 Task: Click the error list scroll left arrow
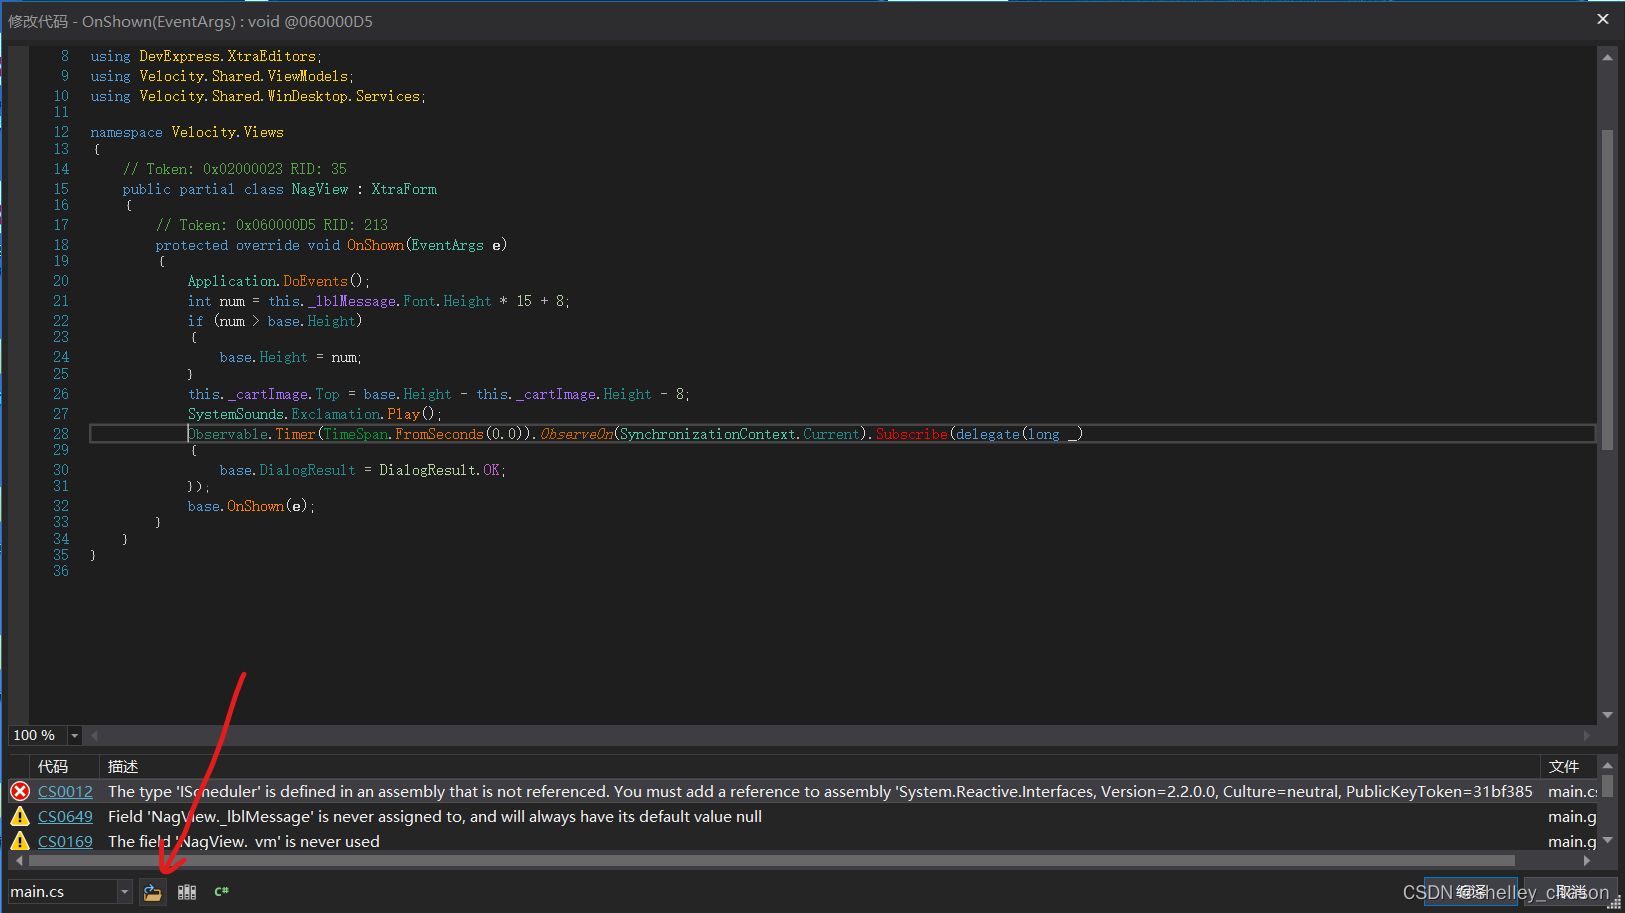pyautogui.click(x=19, y=860)
